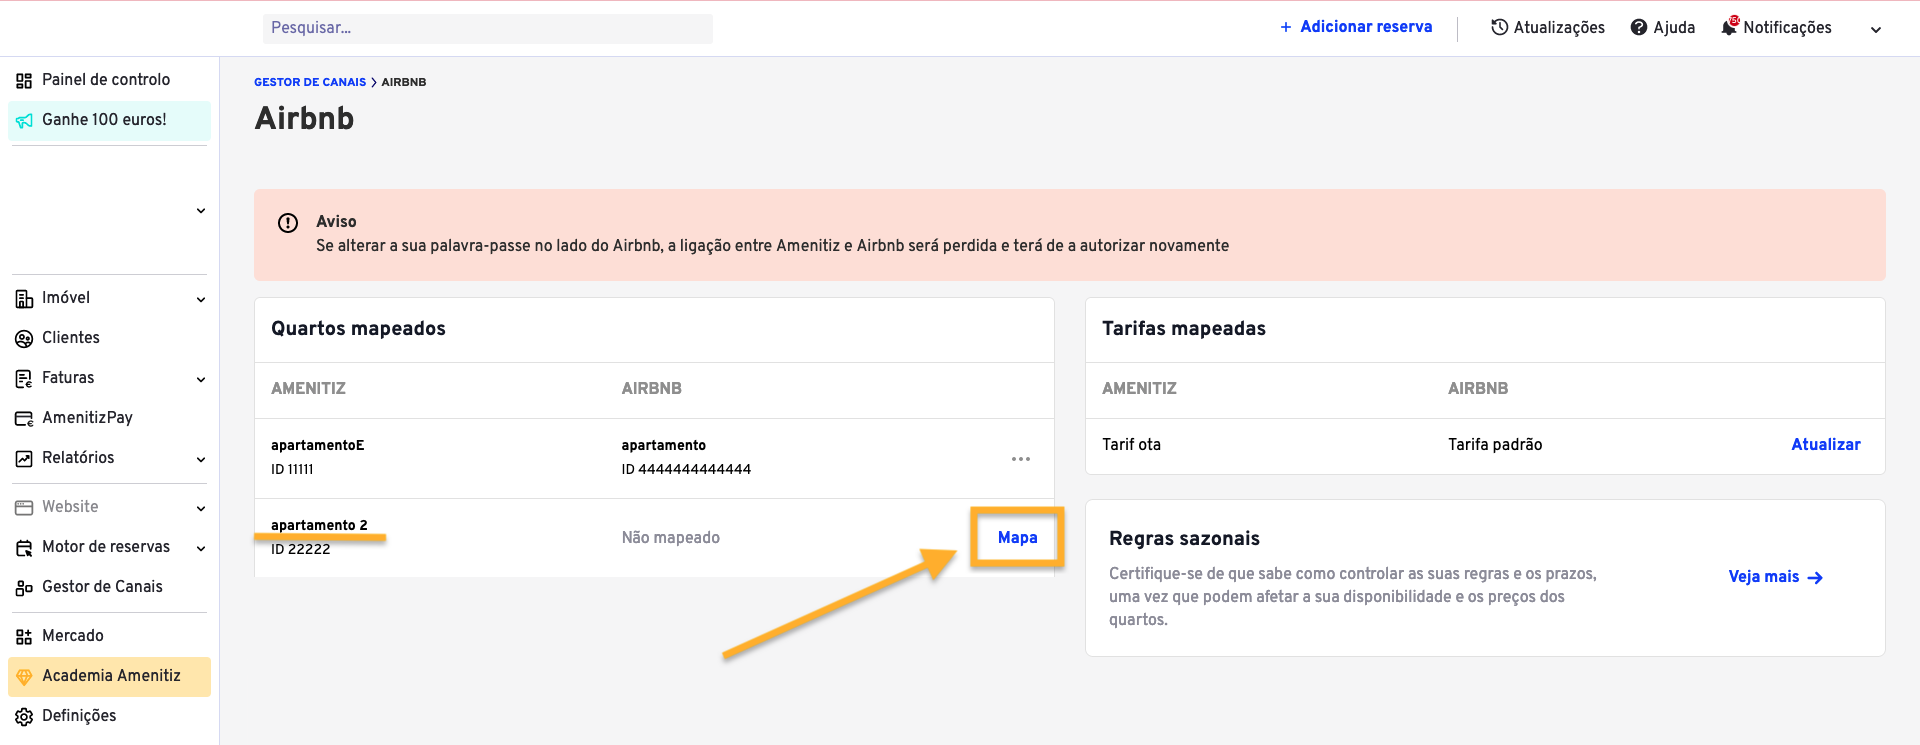Click the Atualizações clock icon
Viewport: 1920px width, 745px height.
point(1499,27)
